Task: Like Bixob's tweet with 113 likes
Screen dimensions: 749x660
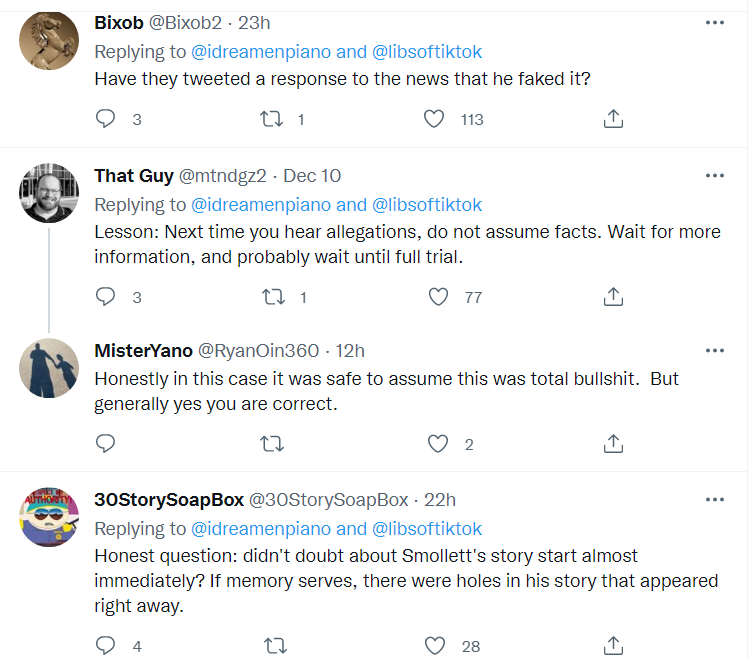Action: [434, 119]
